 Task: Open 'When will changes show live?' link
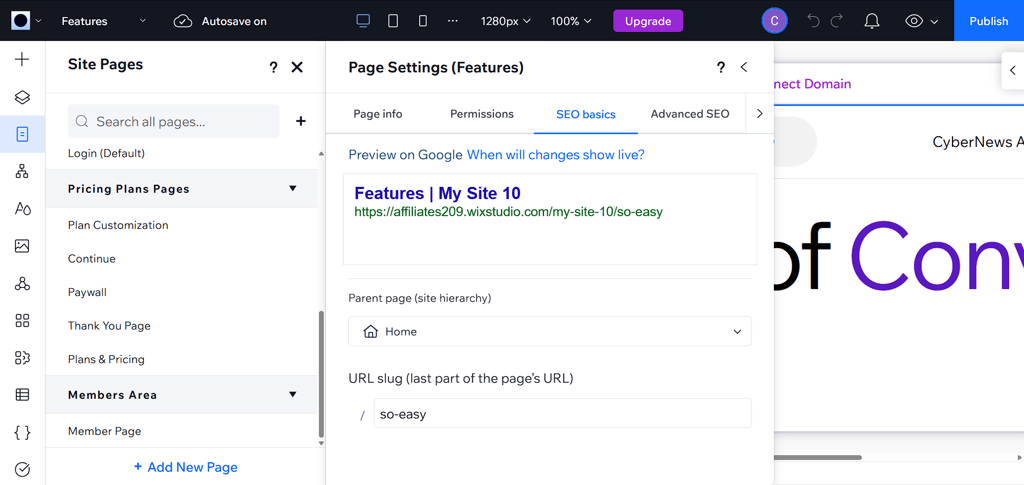pyautogui.click(x=556, y=155)
